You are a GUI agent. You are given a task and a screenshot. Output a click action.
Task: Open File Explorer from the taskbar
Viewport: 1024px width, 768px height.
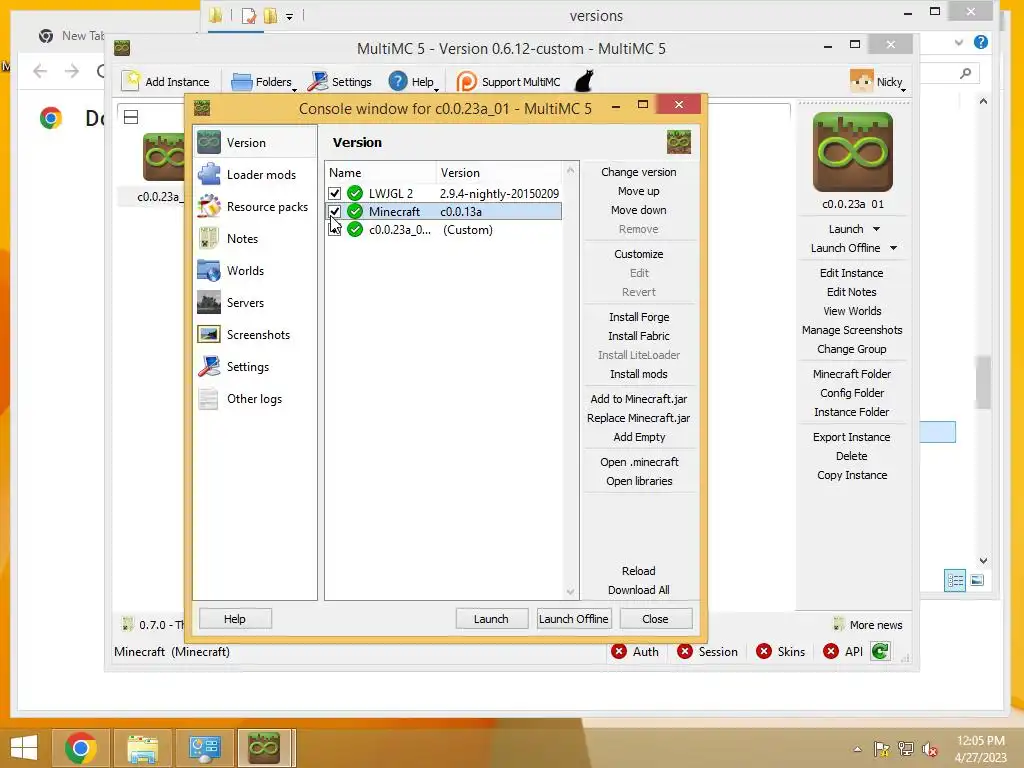click(x=142, y=748)
